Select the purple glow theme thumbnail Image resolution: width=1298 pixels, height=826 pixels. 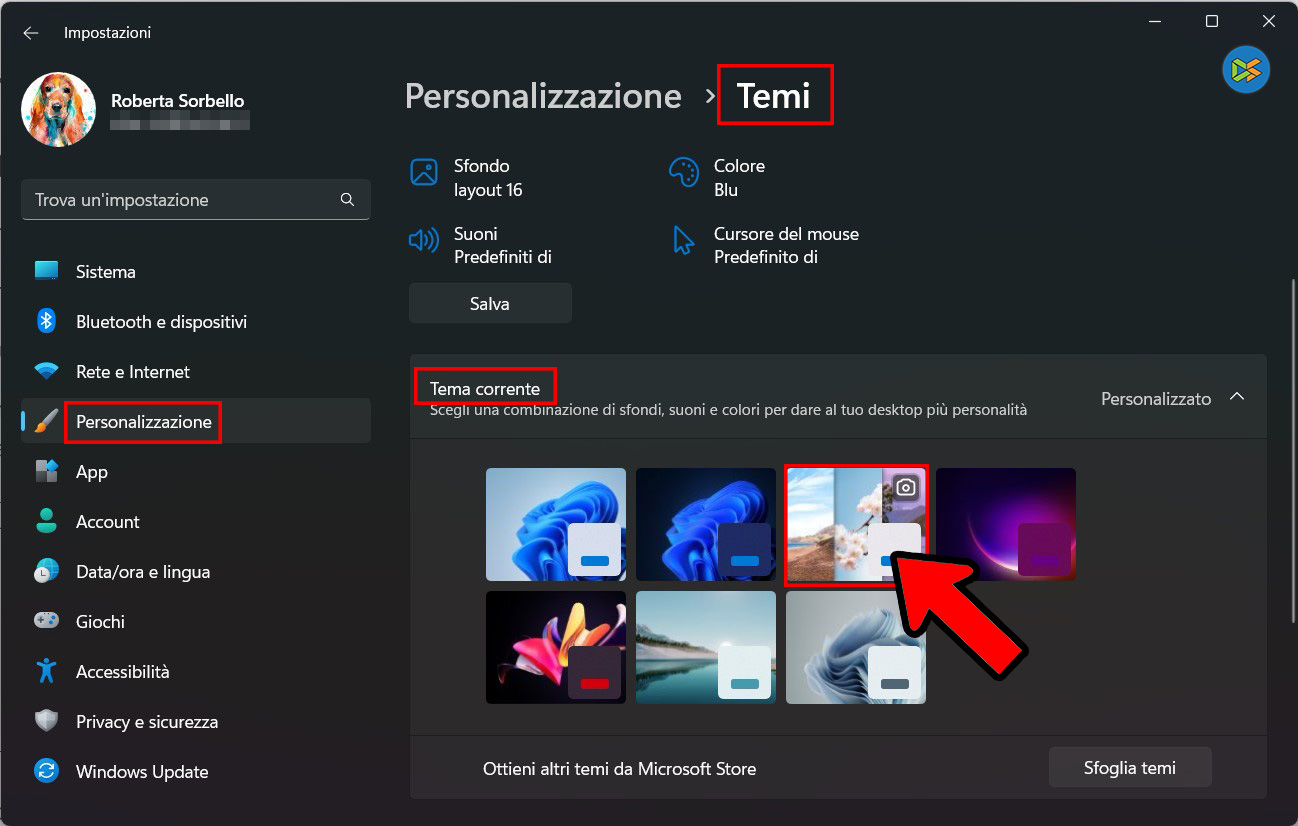click(x=1005, y=524)
